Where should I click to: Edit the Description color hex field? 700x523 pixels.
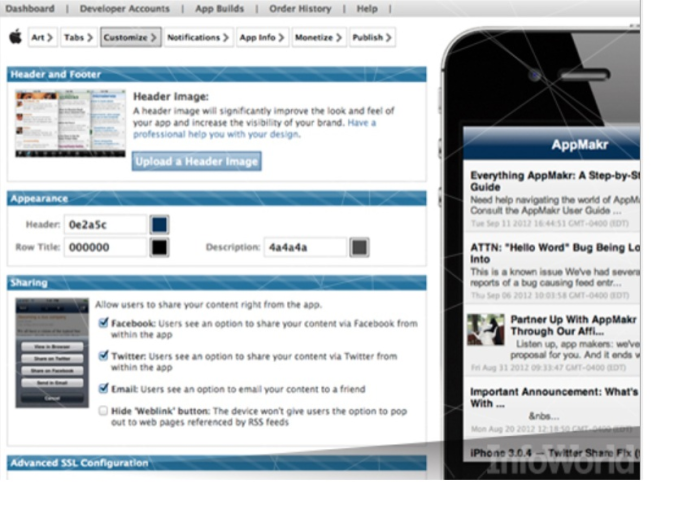click(x=305, y=247)
